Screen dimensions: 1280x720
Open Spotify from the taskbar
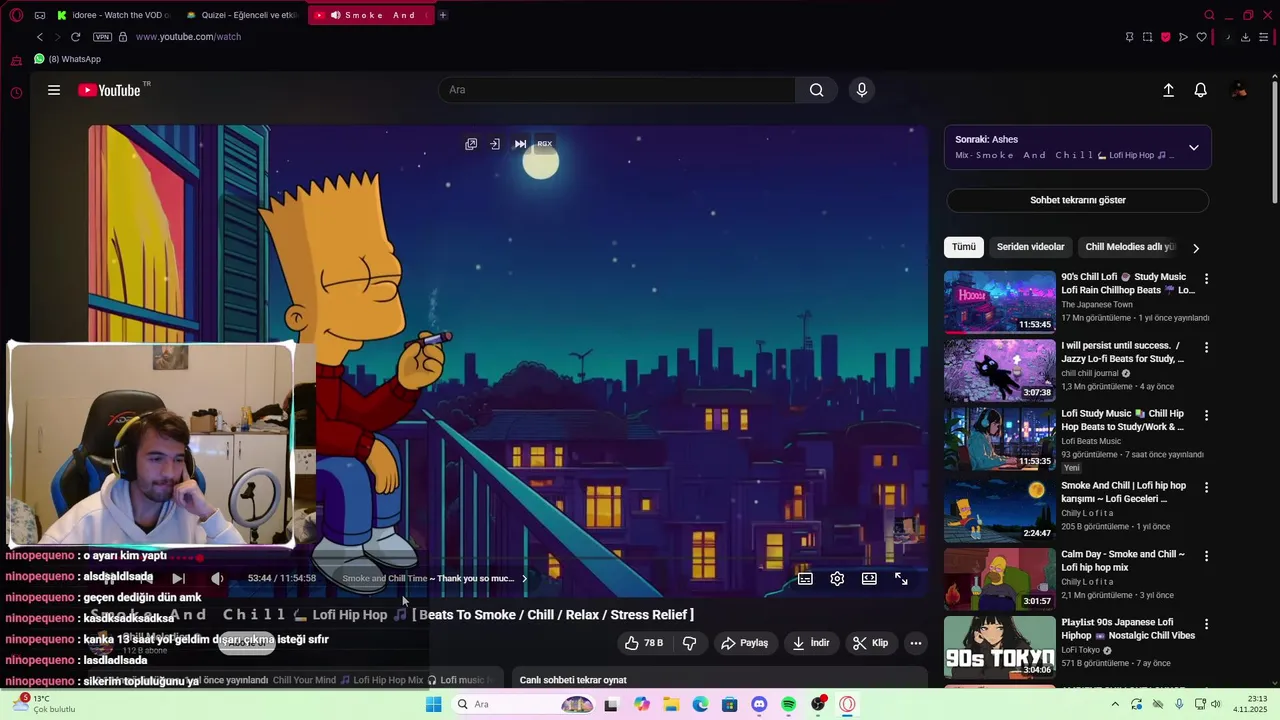coord(788,704)
